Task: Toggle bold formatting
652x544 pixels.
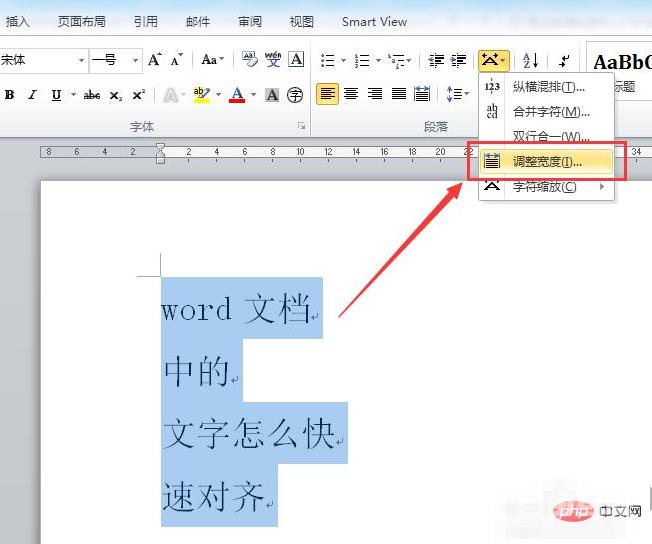Action: point(10,95)
